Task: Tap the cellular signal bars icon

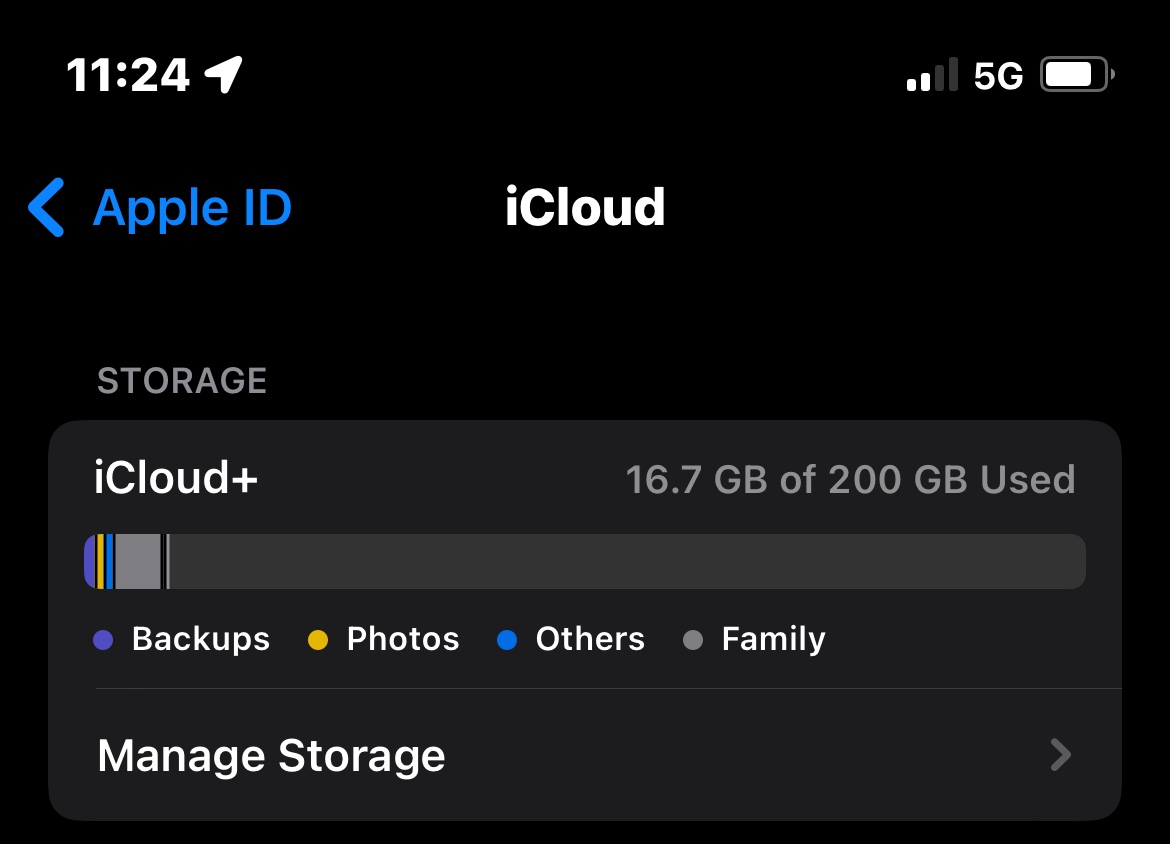Action: pyautogui.click(x=932, y=75)
